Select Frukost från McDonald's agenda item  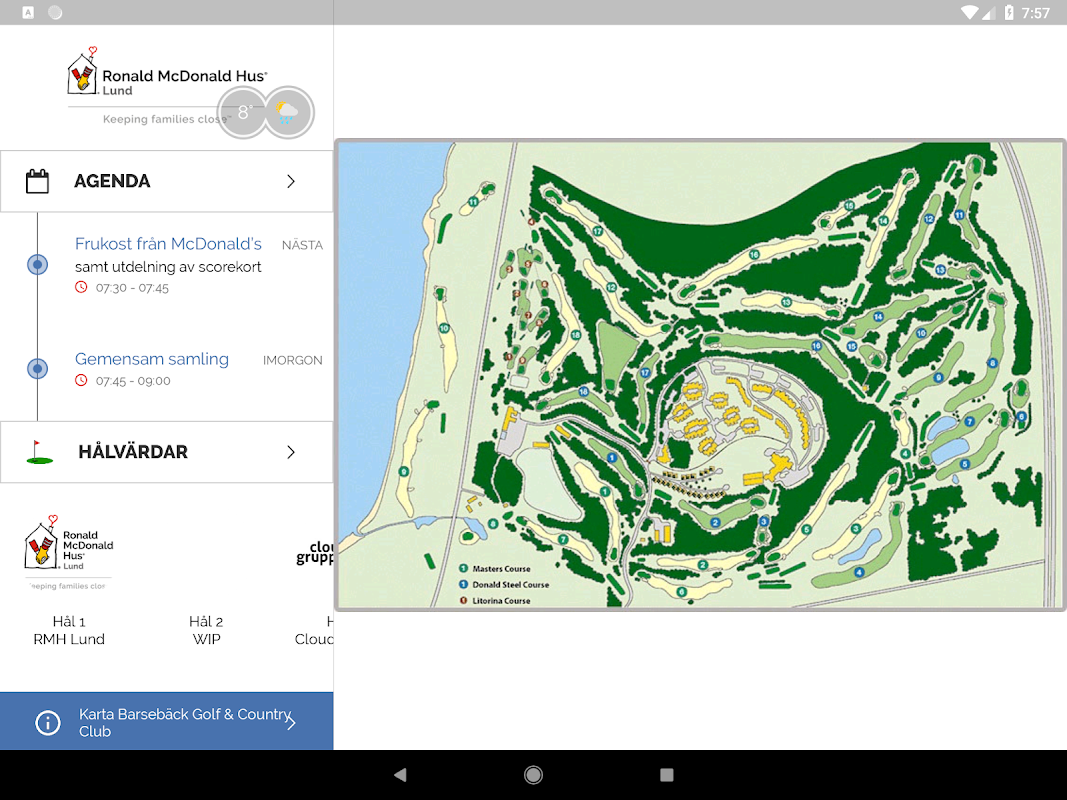[x=168, y=244]
